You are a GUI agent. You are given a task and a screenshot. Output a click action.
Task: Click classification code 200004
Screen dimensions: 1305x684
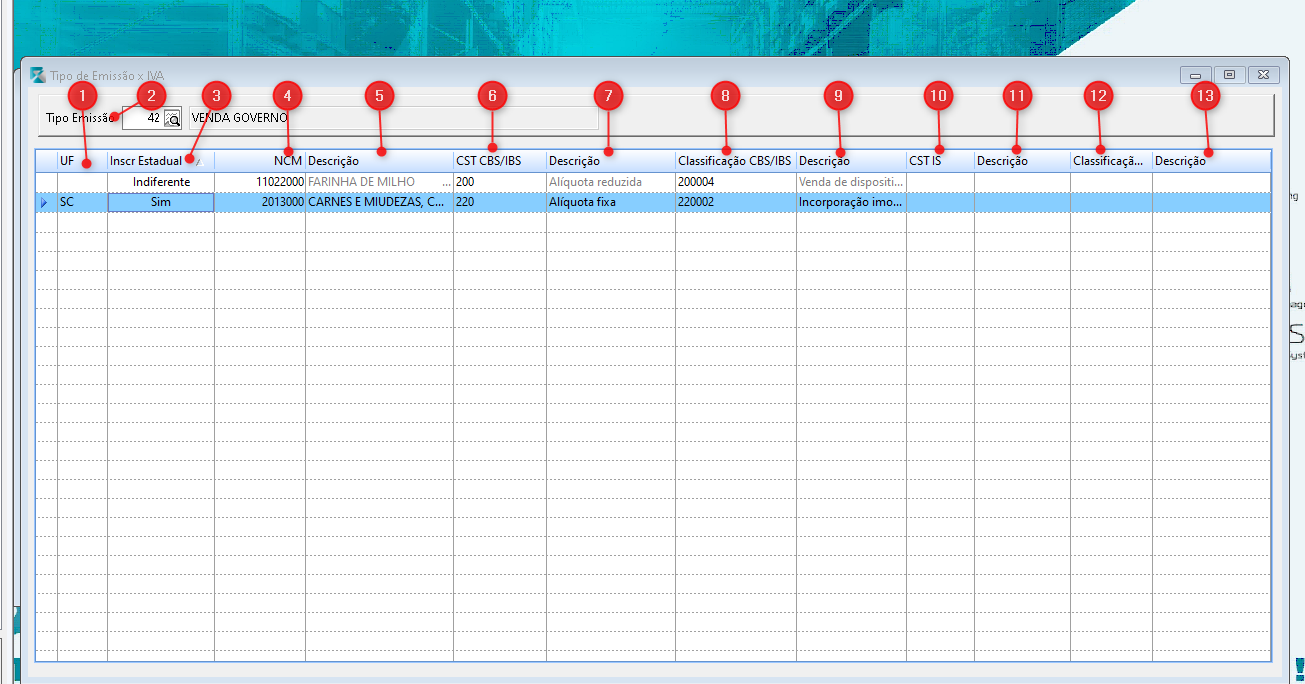click(736, 182)
